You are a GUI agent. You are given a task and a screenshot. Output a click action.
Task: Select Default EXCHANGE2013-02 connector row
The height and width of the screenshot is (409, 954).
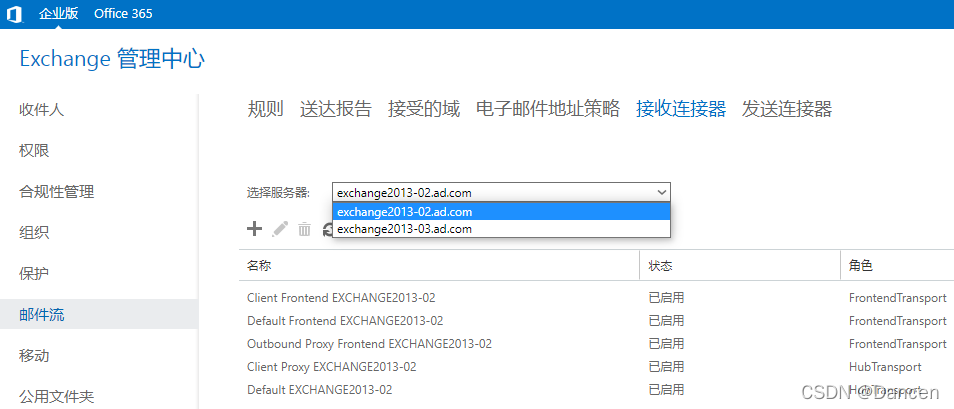(x=596, y=390)
